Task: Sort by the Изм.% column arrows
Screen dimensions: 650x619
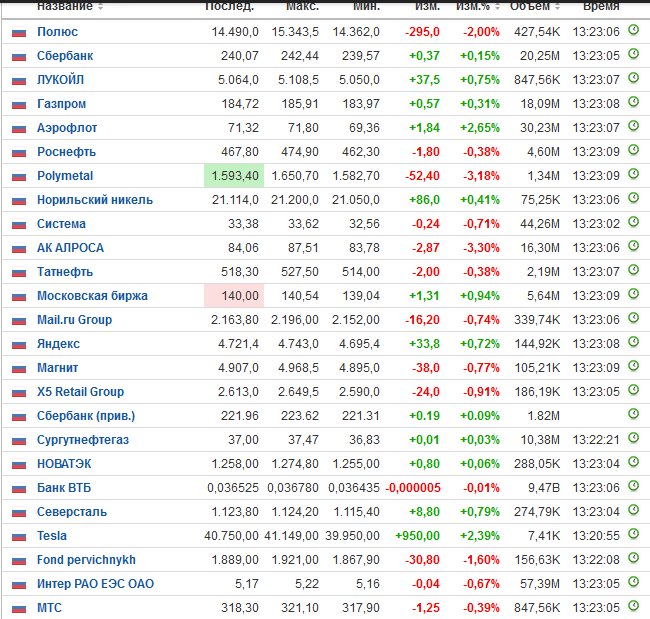Action: (x=497, y=6)
